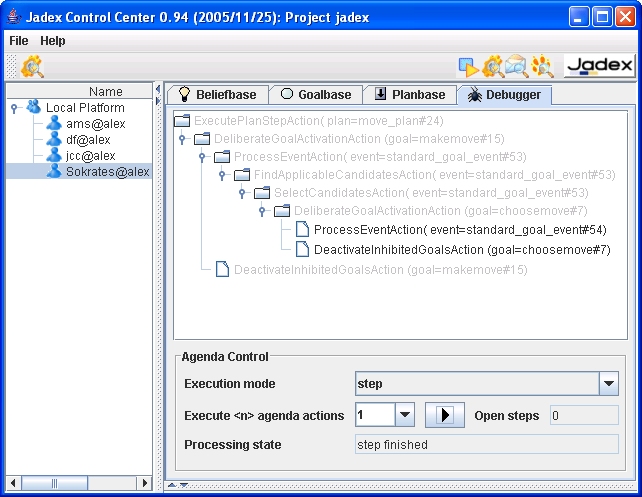
Task: Expand the left panel with the split-pane right arrow
Action: 158,101
